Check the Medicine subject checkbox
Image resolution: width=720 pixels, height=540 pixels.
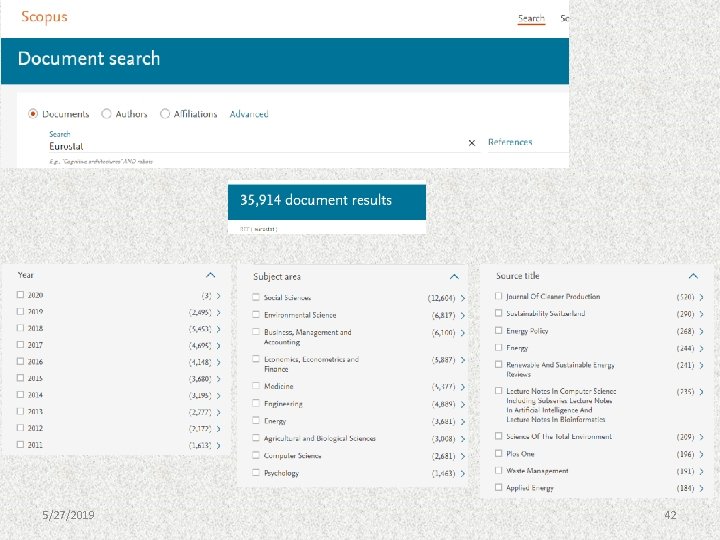(x=256, y=386)
